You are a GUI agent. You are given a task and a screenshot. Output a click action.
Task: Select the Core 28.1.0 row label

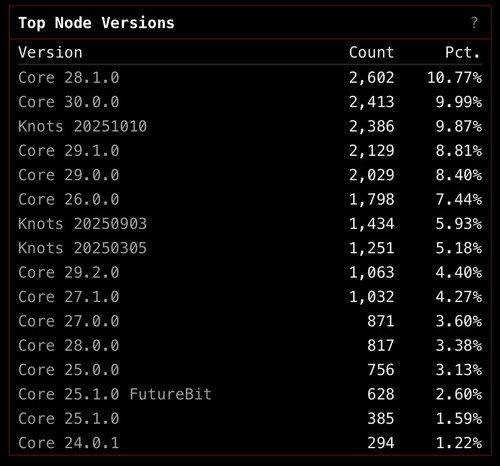pyautogui.click(x=69, y=78)
